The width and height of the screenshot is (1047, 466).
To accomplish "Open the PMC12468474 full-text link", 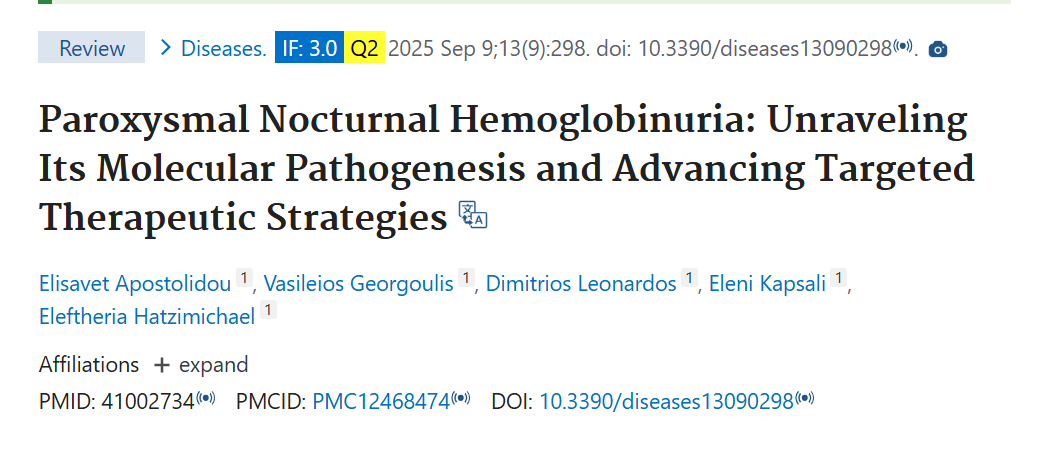I will (x=381, y=401).
